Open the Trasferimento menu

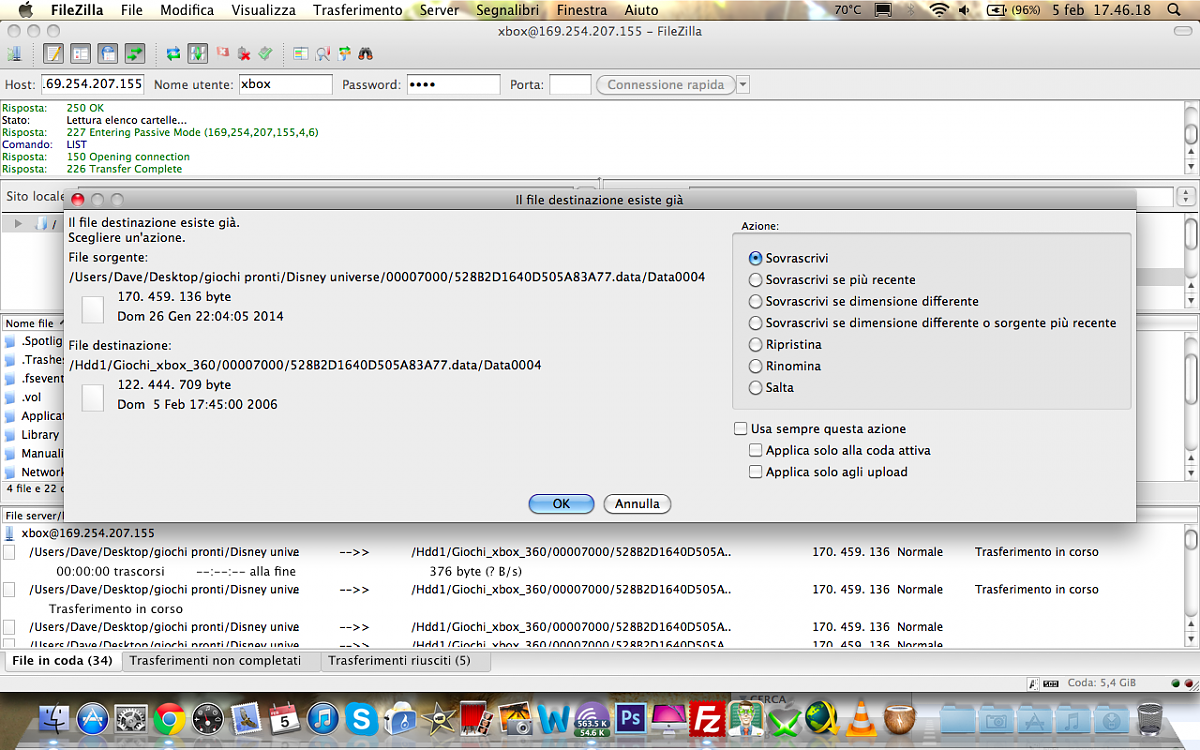(357, 10)
